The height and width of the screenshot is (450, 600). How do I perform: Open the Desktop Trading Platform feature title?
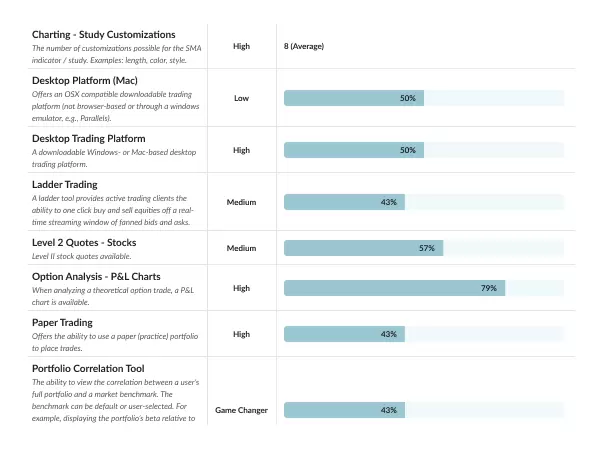pos(89,138)
